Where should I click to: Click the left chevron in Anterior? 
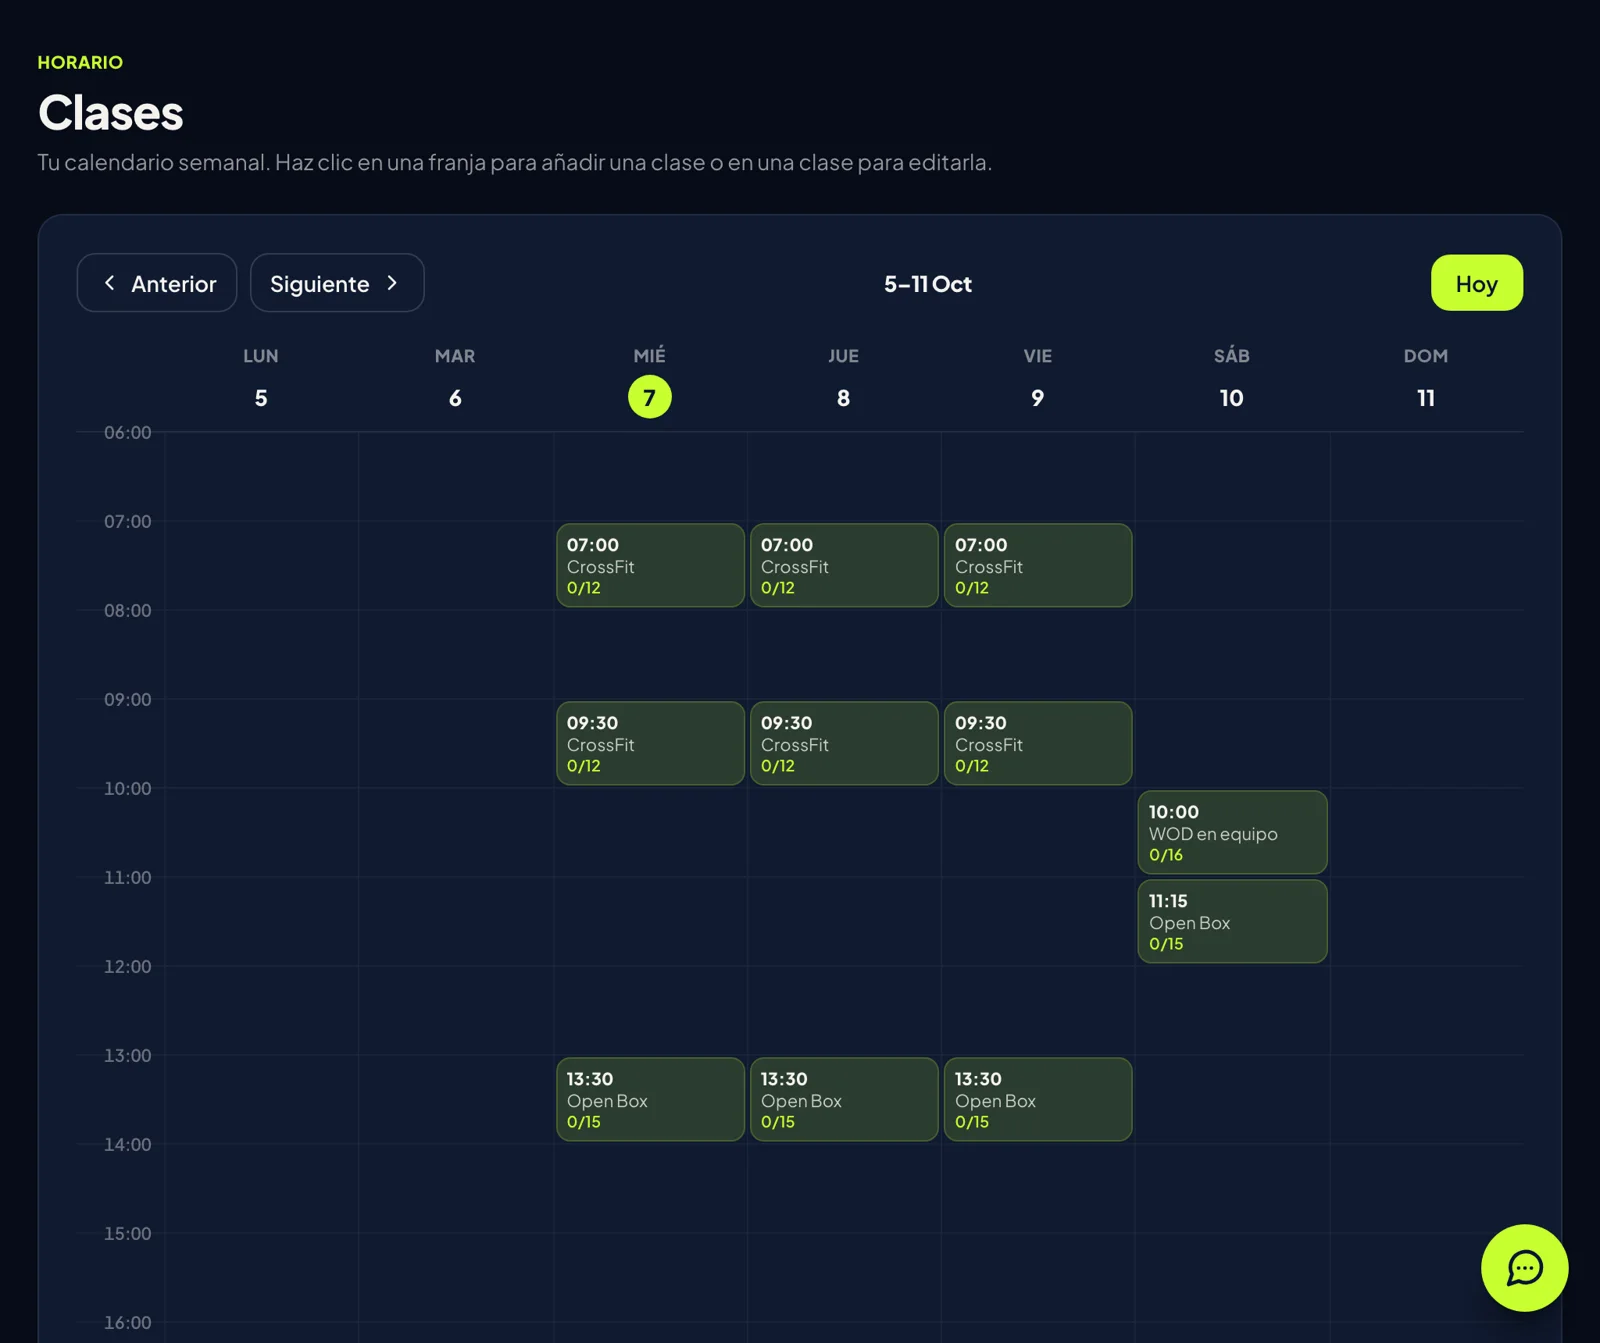click(x=110, y=283)
